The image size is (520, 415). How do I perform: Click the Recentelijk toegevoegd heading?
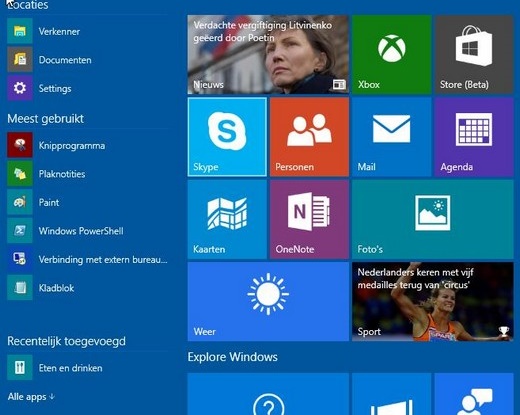pos(67,341)
